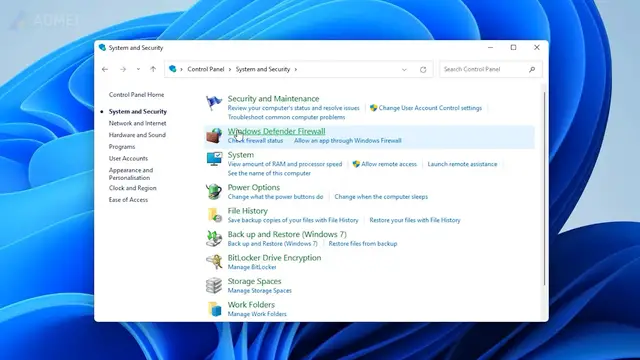Click Allow an app through Windows Firewall
Image resolution: width=640 pixels, height=360 pixels.
pos(348,141)
